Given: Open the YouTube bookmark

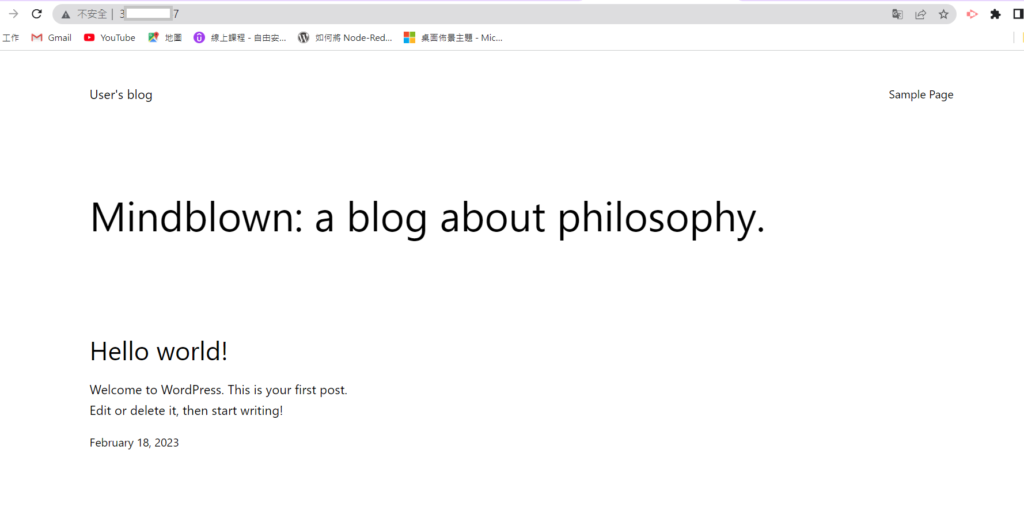Looking at the screenshot, I should (109, 38).
